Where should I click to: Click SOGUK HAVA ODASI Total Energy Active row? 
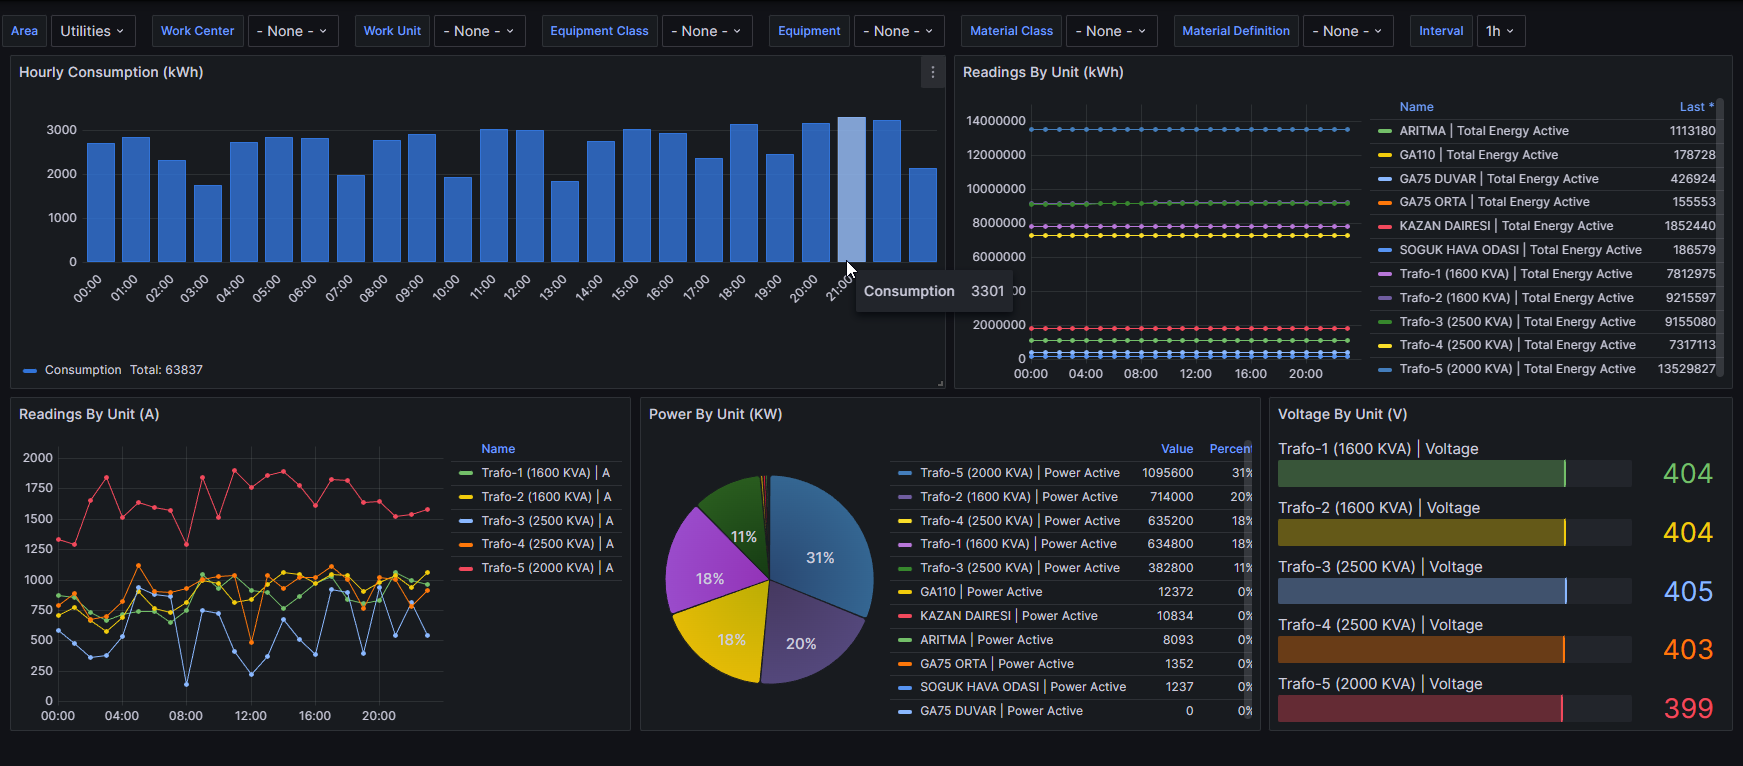1546,250
